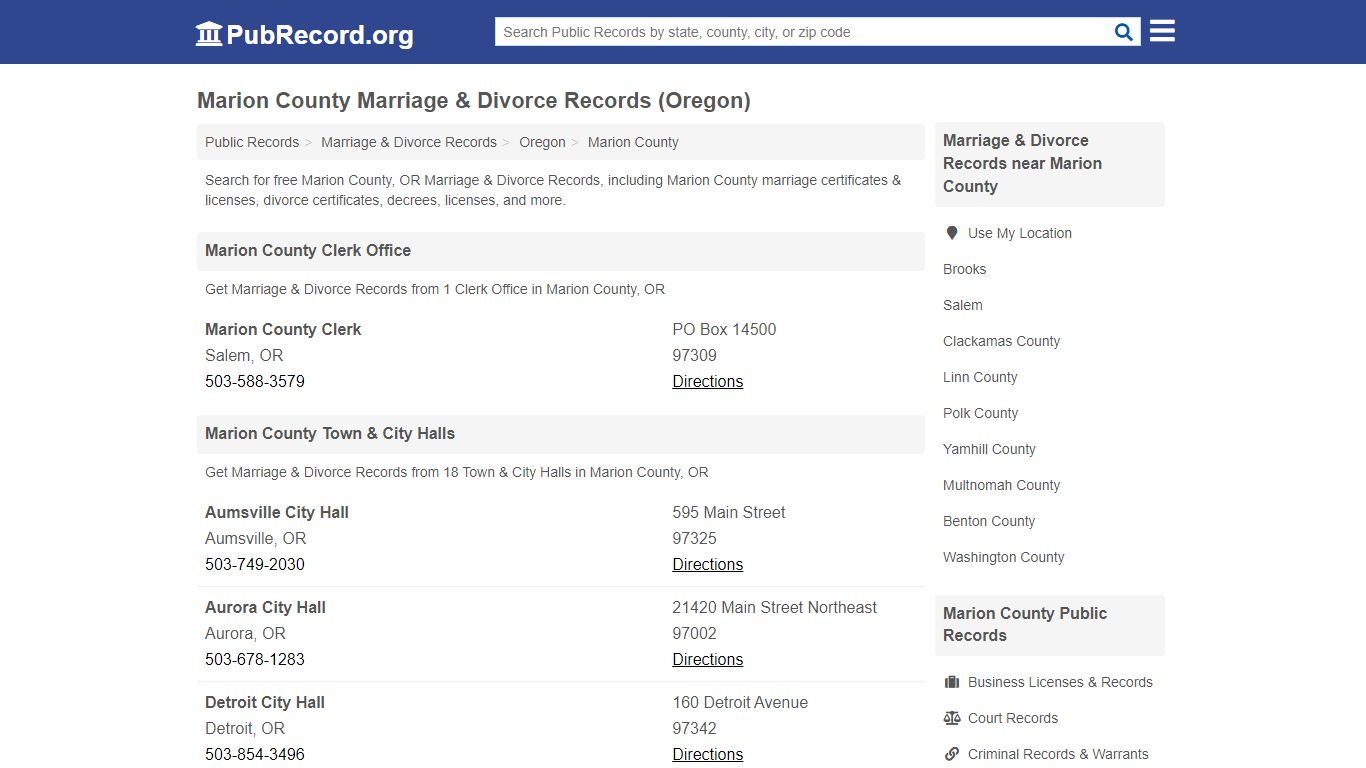Select zip code 97309
1366x768 pixels.
coord(695,355)
